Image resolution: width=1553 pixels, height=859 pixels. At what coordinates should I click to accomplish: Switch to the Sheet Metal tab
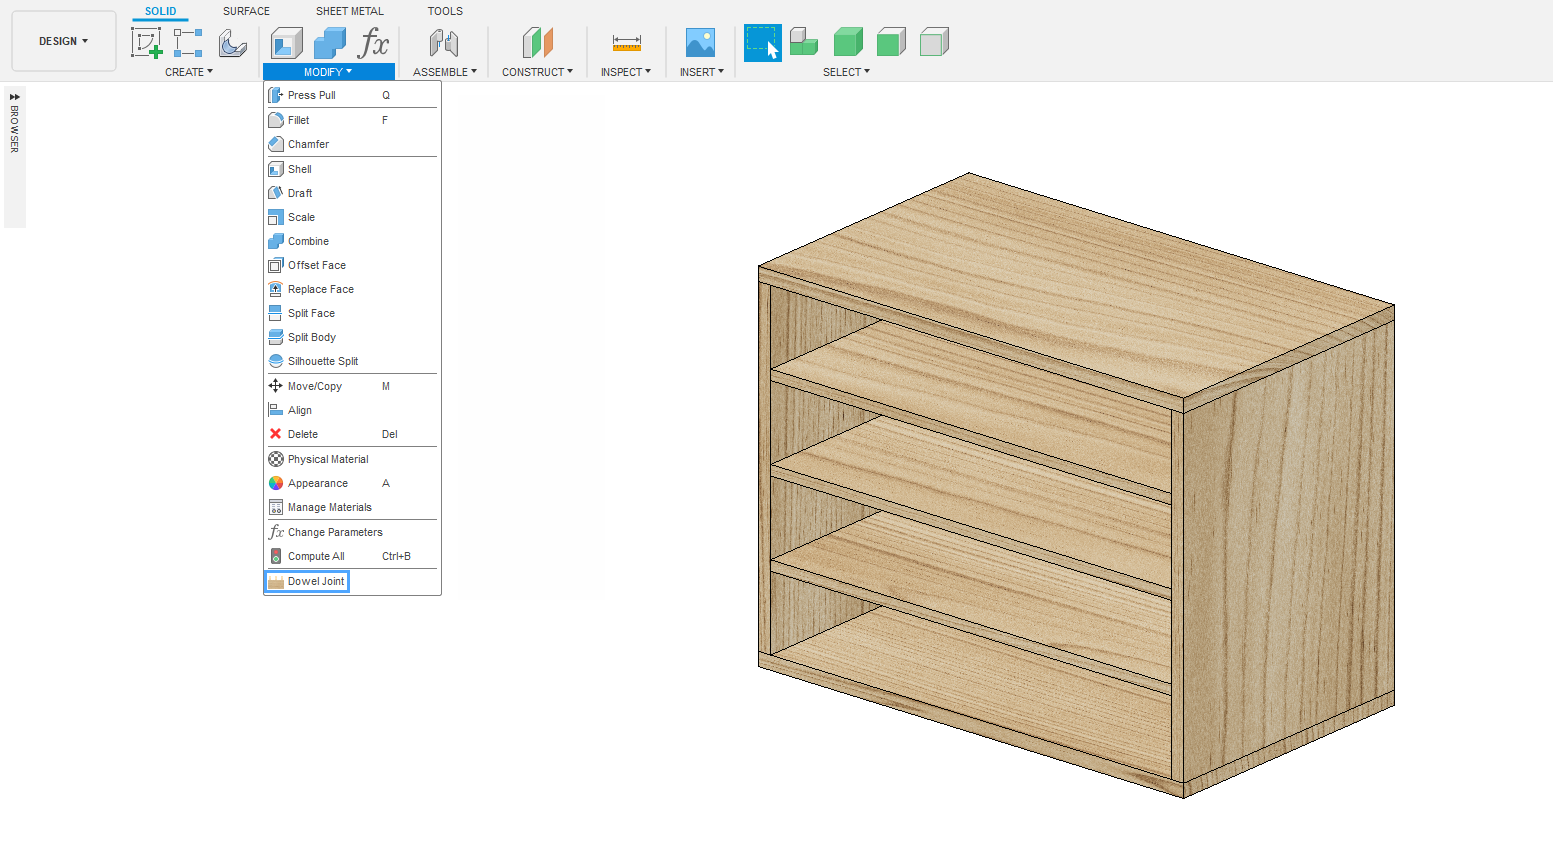[349, 11]
